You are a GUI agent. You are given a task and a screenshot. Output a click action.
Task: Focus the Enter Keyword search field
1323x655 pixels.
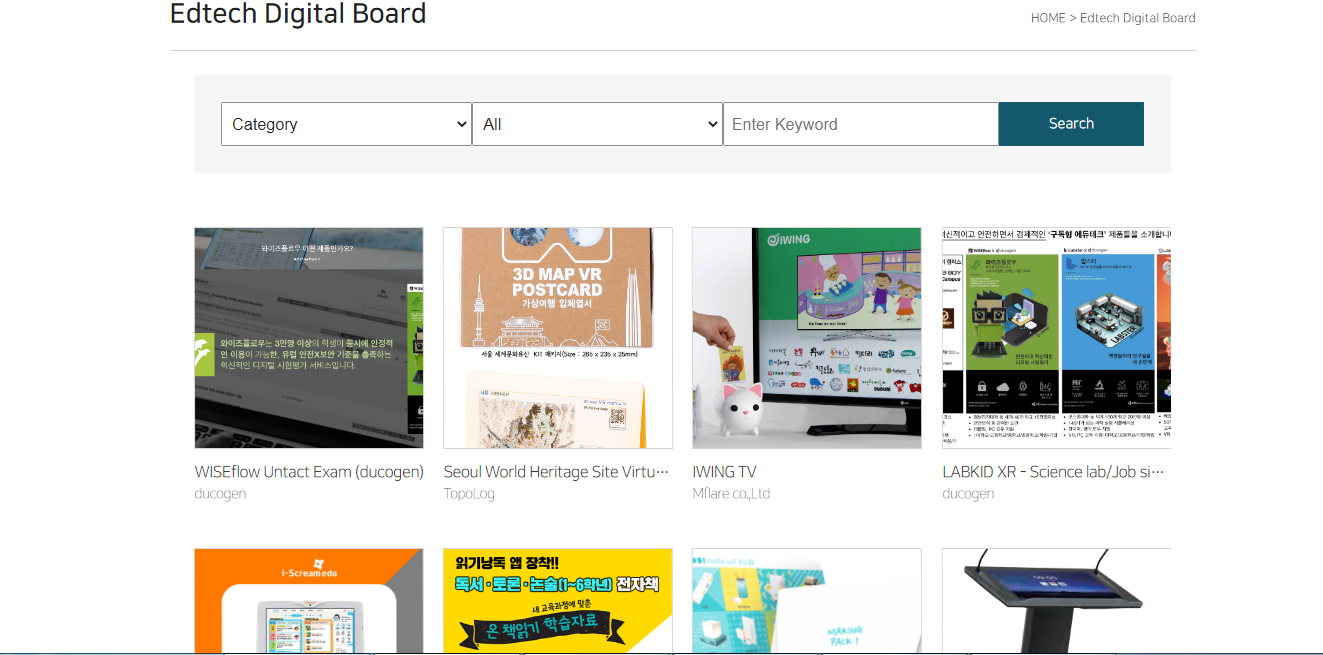coord(860,124)
